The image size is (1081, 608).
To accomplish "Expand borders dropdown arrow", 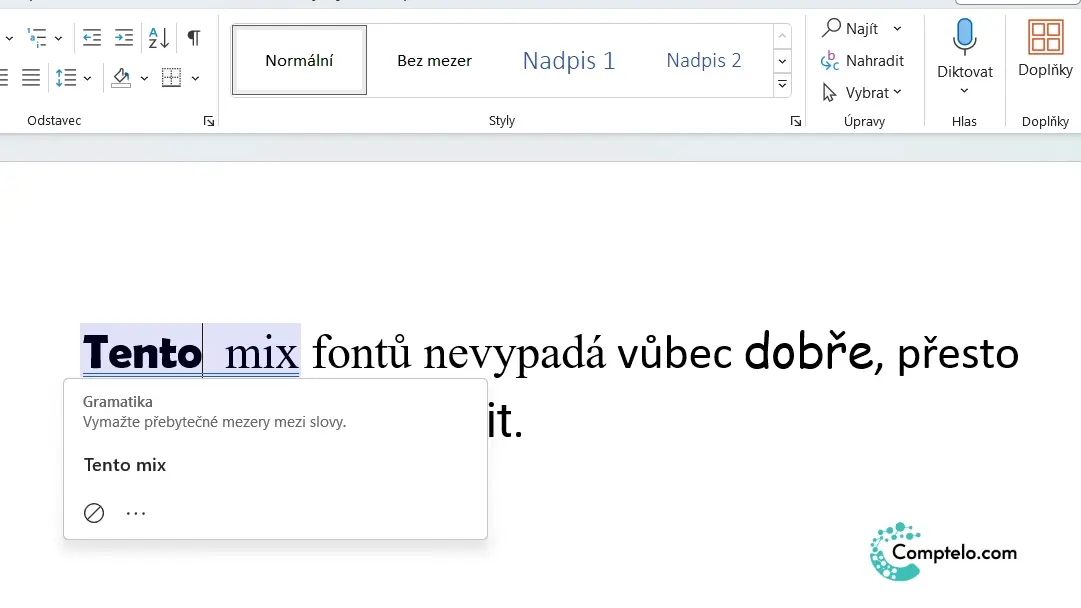I will point(196,78).
